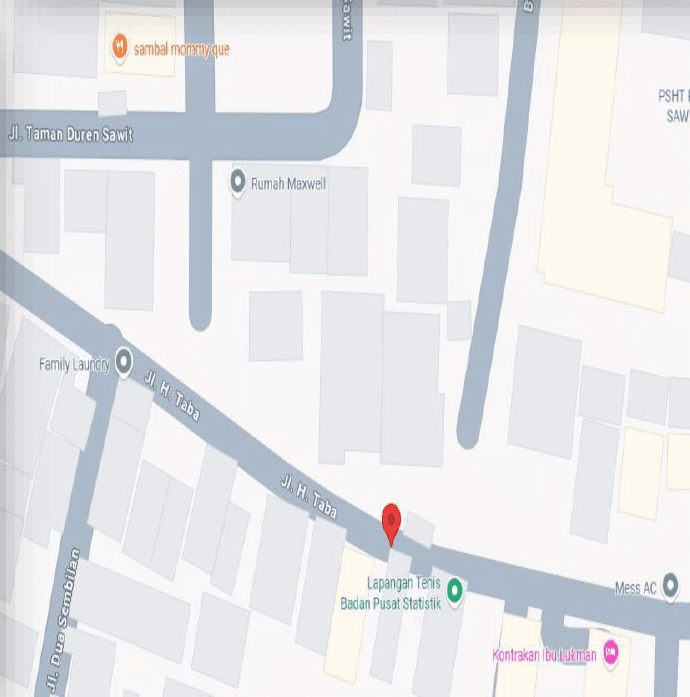Open the green Lapangan Tenis marker
The width and height of the screenshot is (690, 697).
(x=454, y=591)
